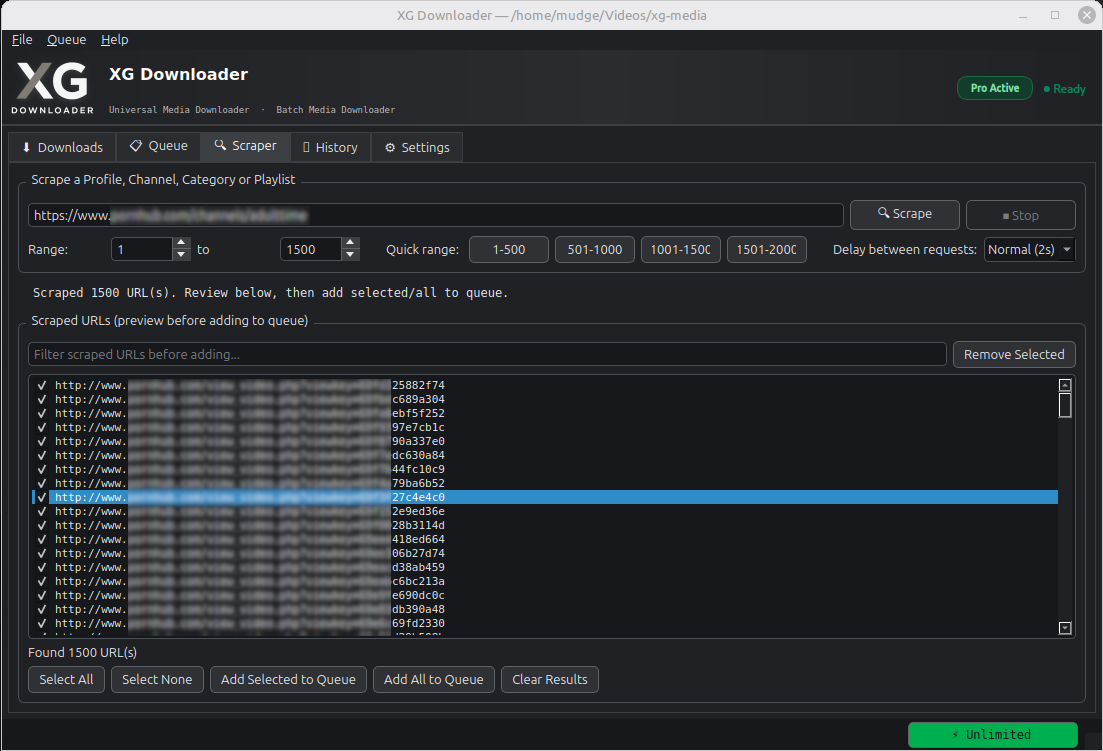Uncheck the URL ending c689a304
The height and width of the screenshot is (751, 1103).
(42, 399)
